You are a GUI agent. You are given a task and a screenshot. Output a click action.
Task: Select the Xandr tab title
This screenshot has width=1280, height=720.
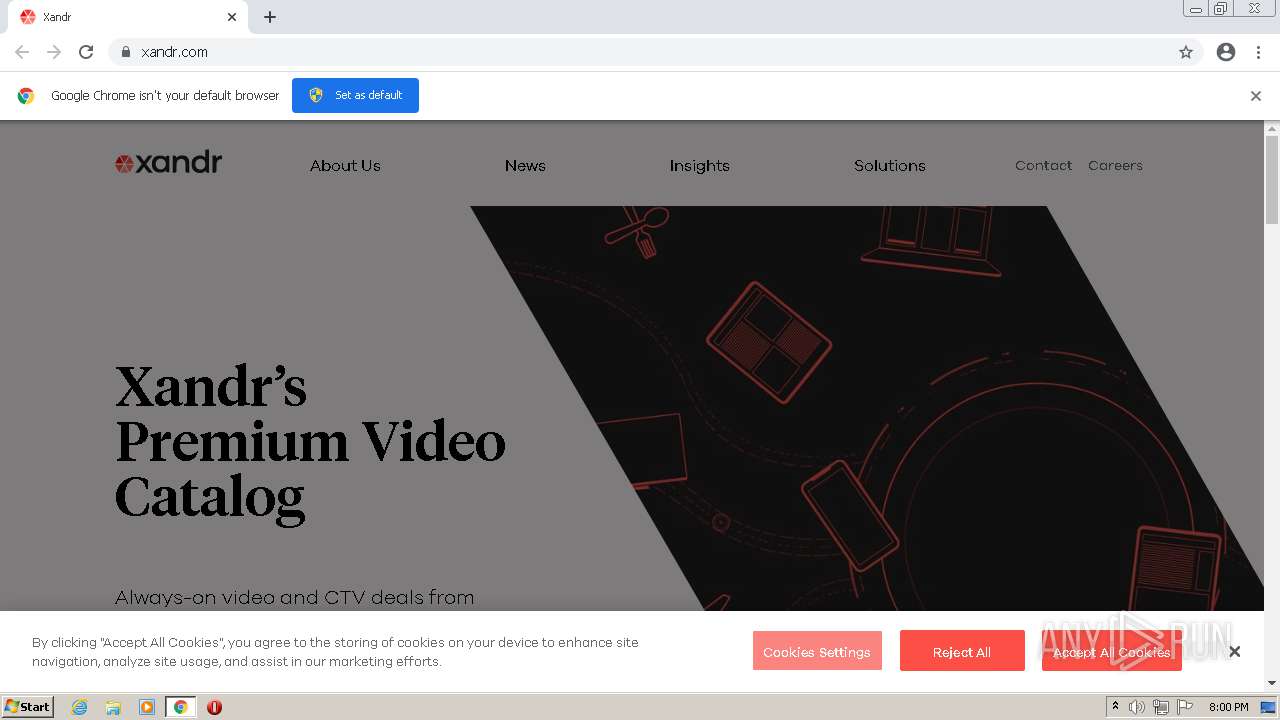coord(57,17)
